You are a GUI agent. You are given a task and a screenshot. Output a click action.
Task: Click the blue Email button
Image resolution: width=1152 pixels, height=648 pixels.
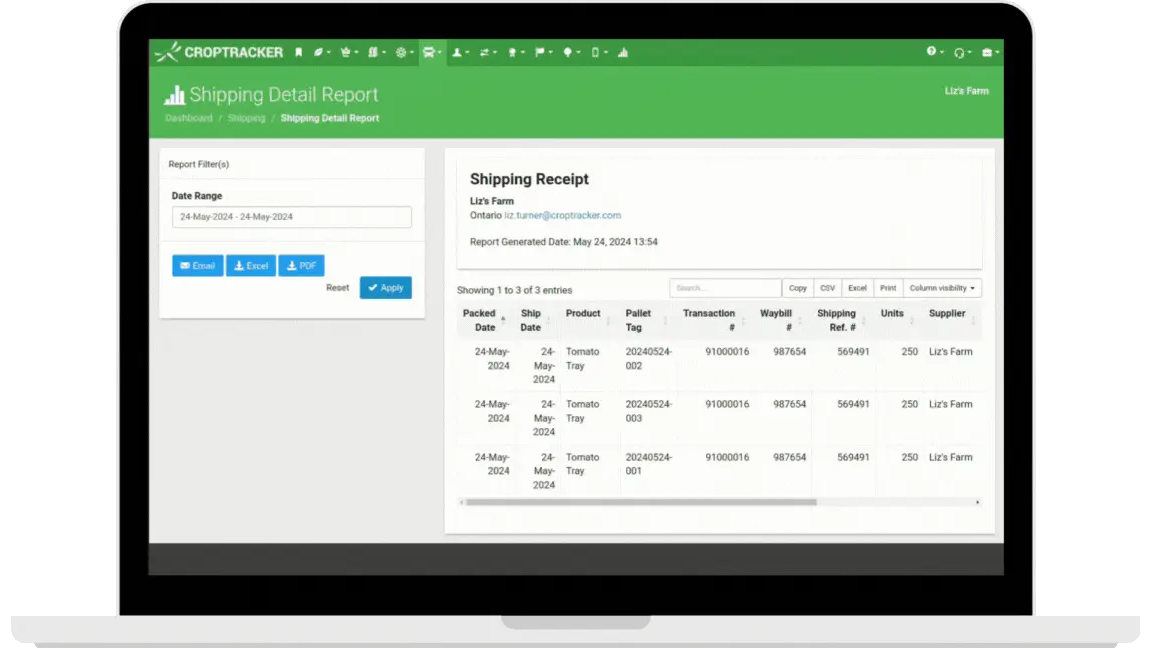tap(198, 265)
